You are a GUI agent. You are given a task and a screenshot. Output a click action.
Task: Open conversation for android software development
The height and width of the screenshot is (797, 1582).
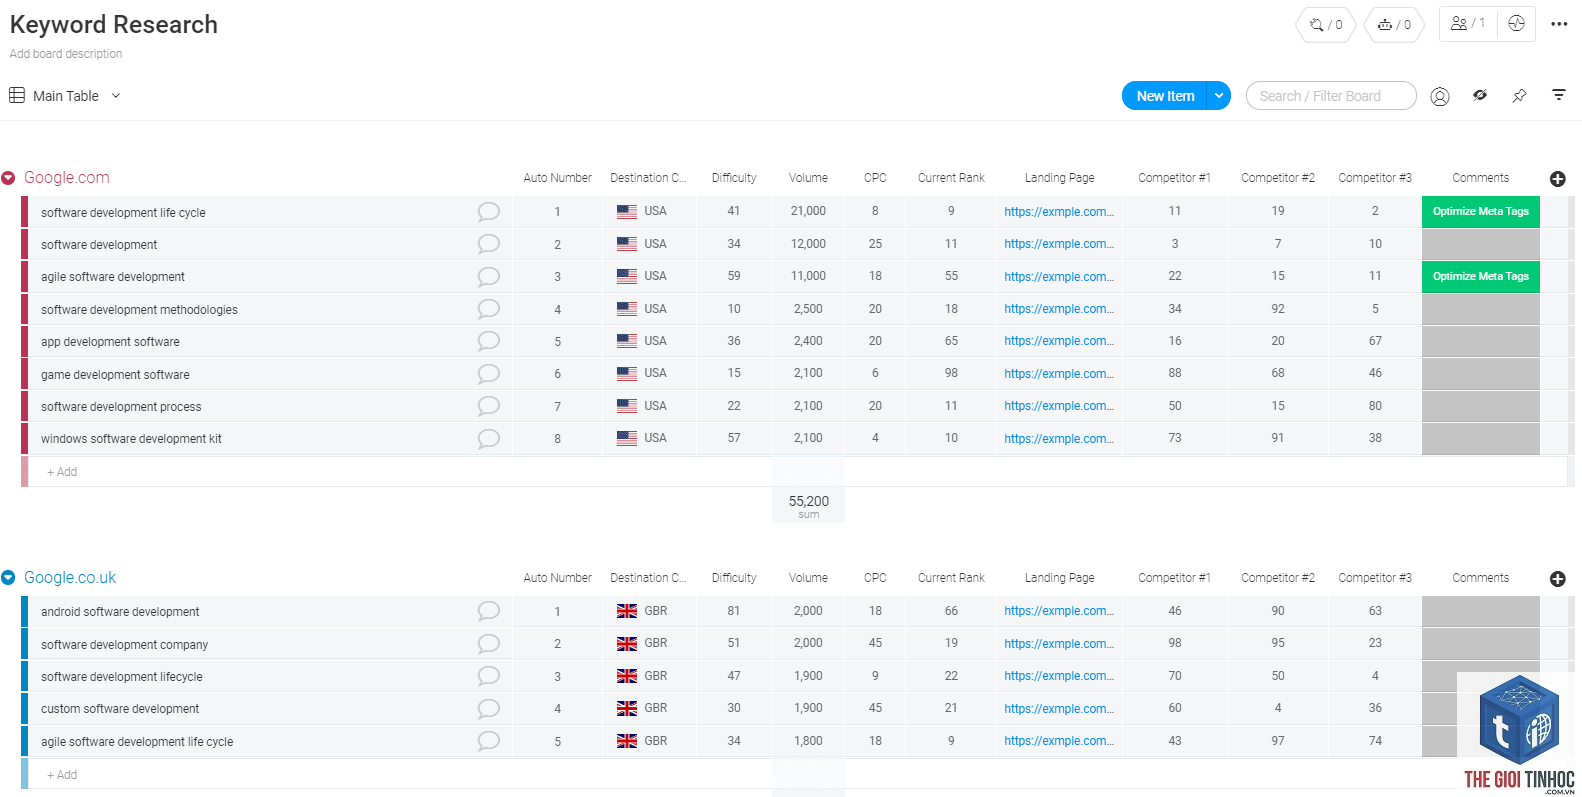(x=488, y=611)
